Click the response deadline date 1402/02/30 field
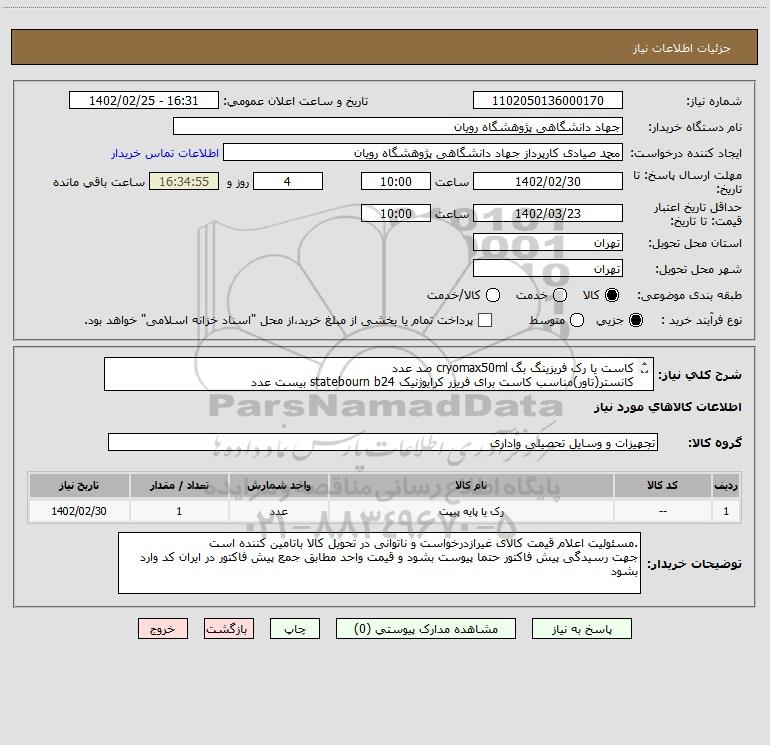Screen dimensions: 770x745 548,181
